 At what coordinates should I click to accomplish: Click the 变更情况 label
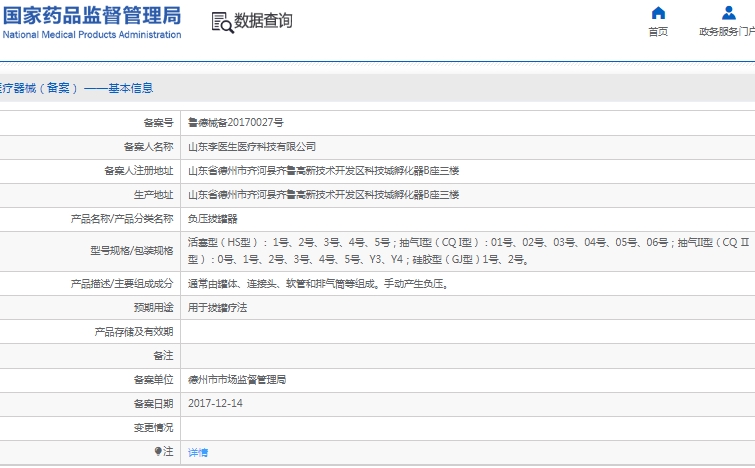click(154, 428)
